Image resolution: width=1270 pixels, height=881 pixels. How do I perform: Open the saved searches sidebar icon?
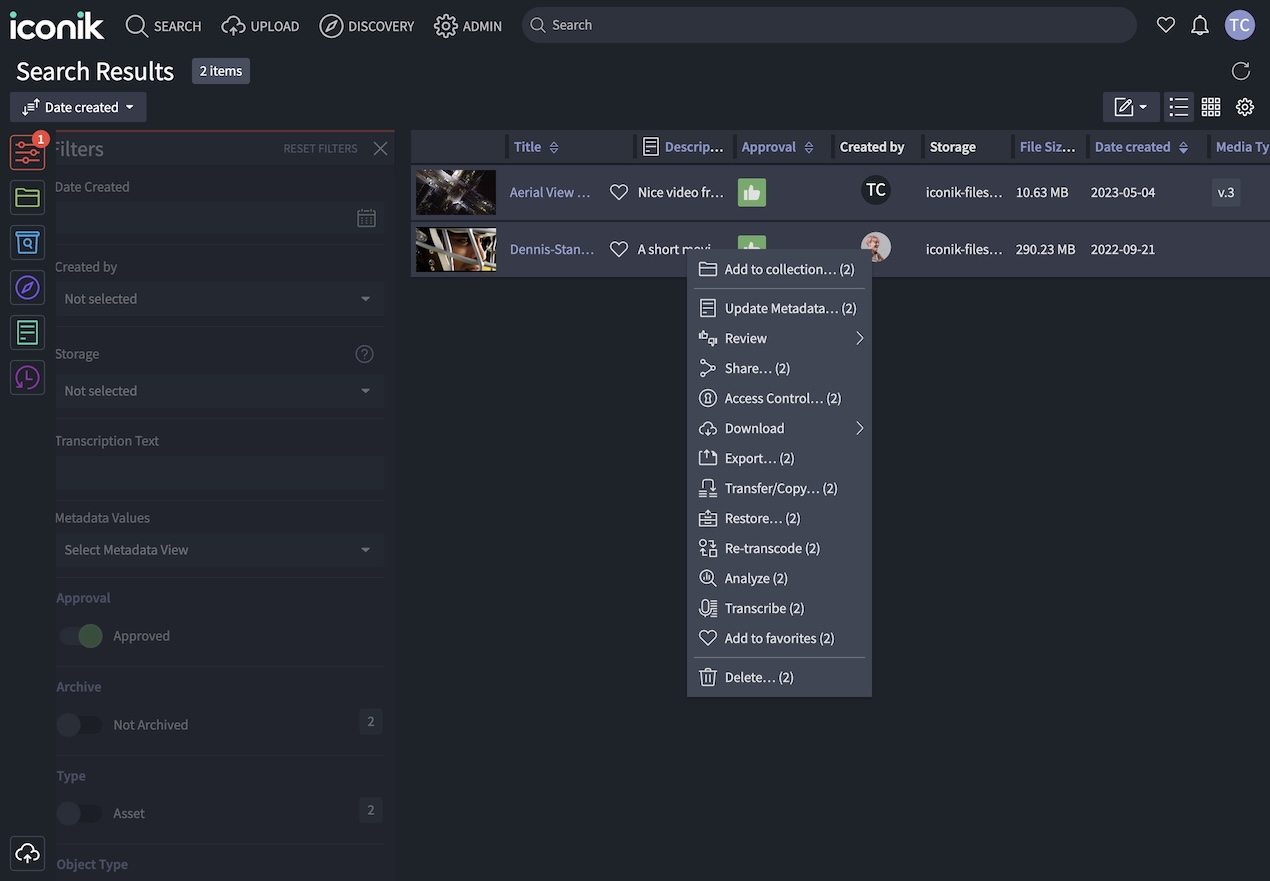coord(27,242)
